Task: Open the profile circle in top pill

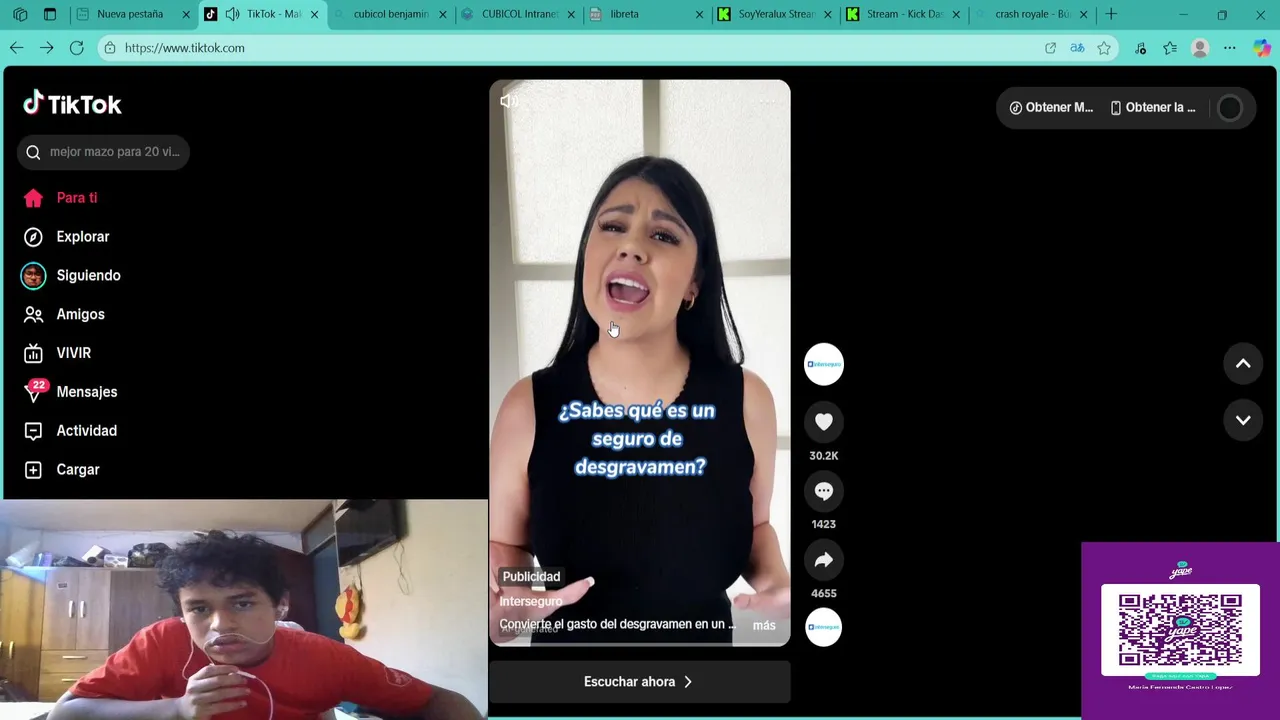Action: (x=1230, y=108)
